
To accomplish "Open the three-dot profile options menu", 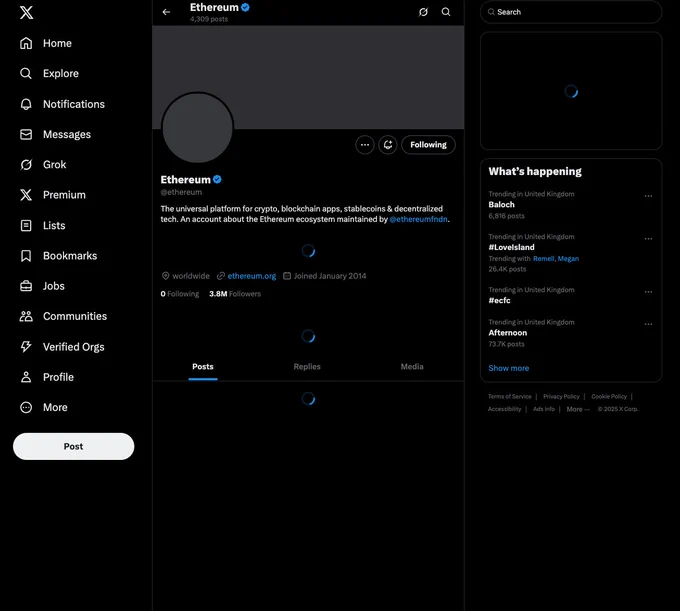I will (x=365, y=145).
